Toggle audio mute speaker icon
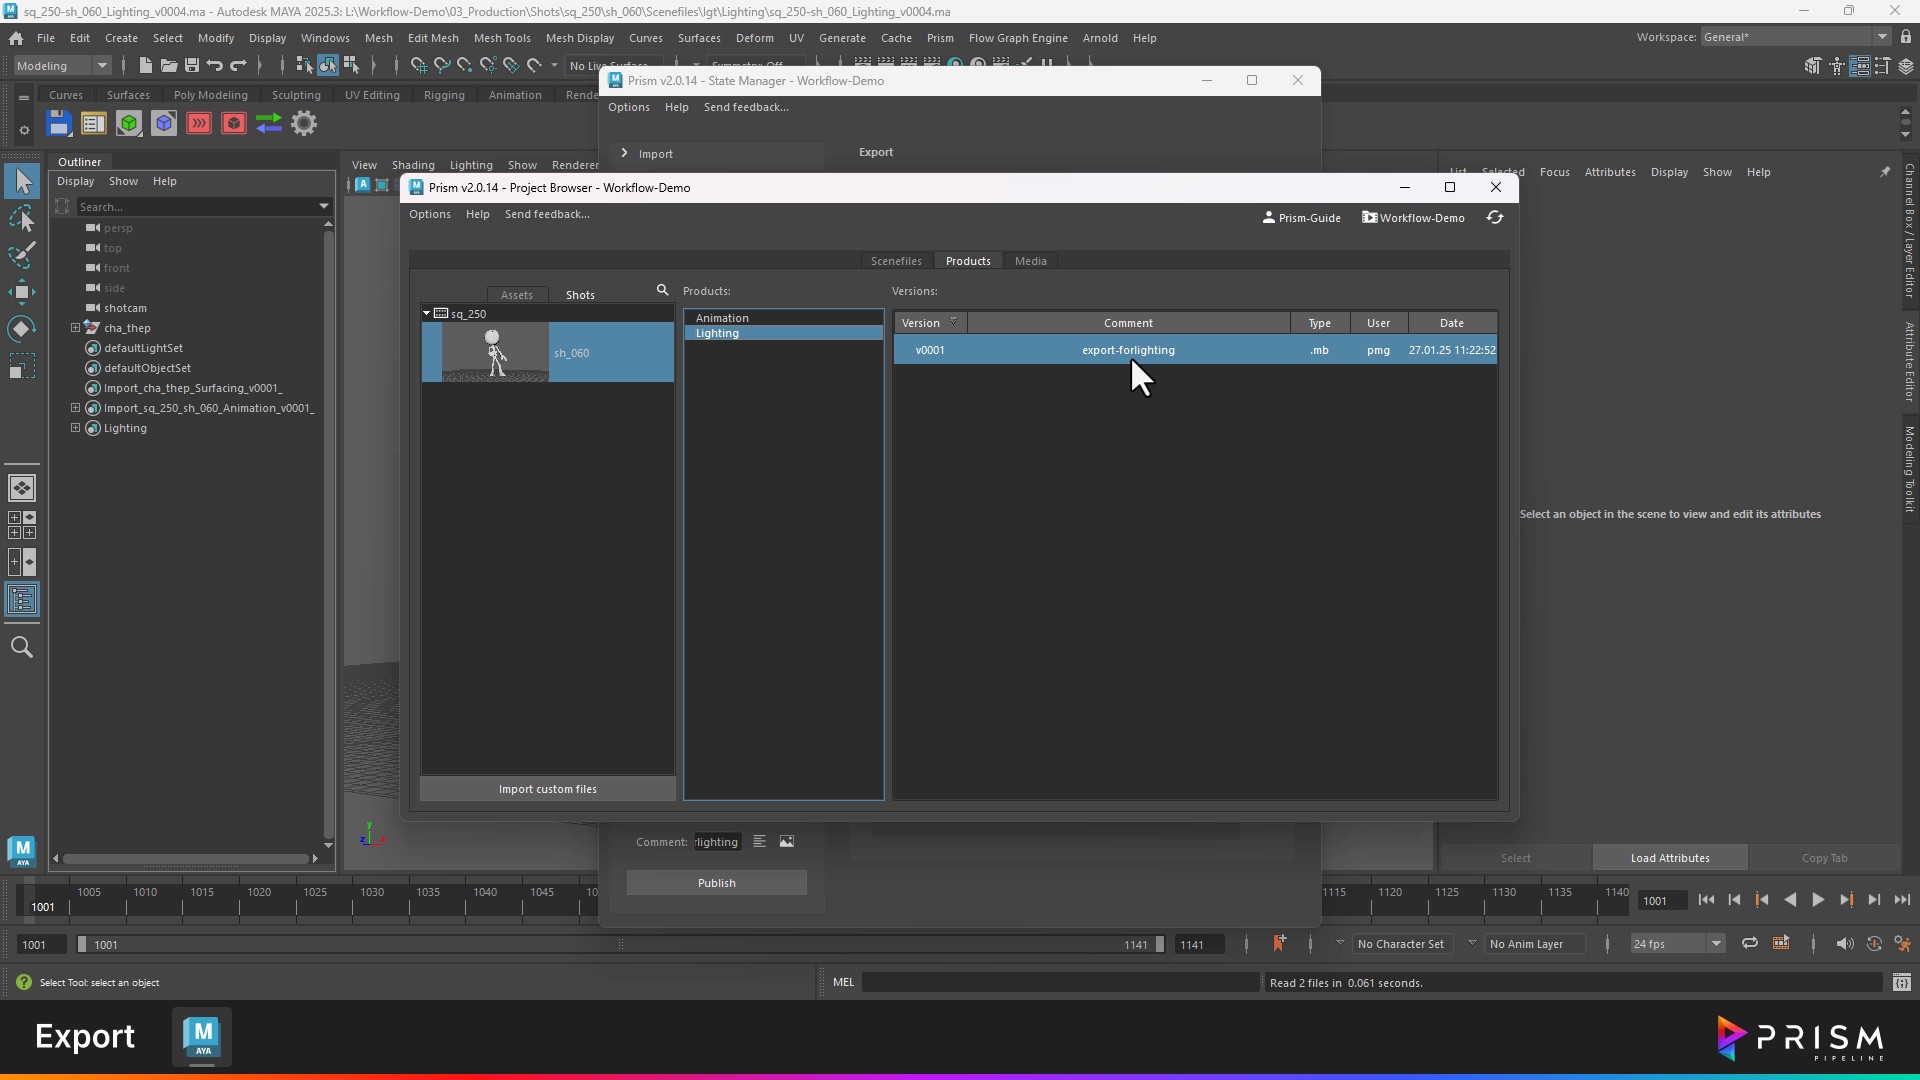 pyautogui.click(x=1845, y=943)
